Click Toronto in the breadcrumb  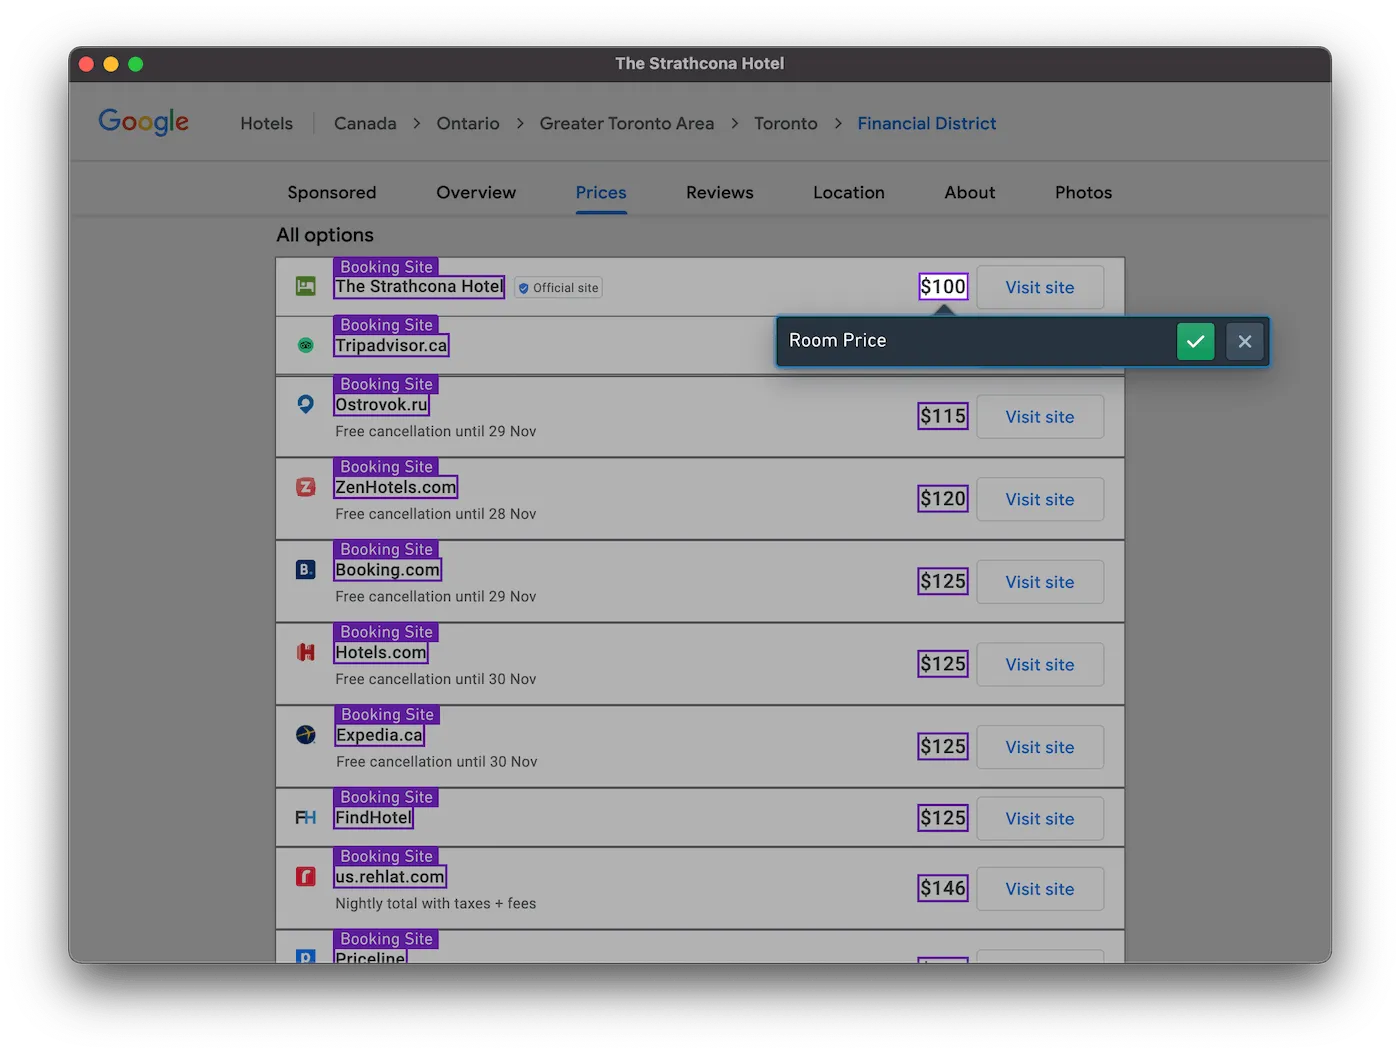point(786,123)
